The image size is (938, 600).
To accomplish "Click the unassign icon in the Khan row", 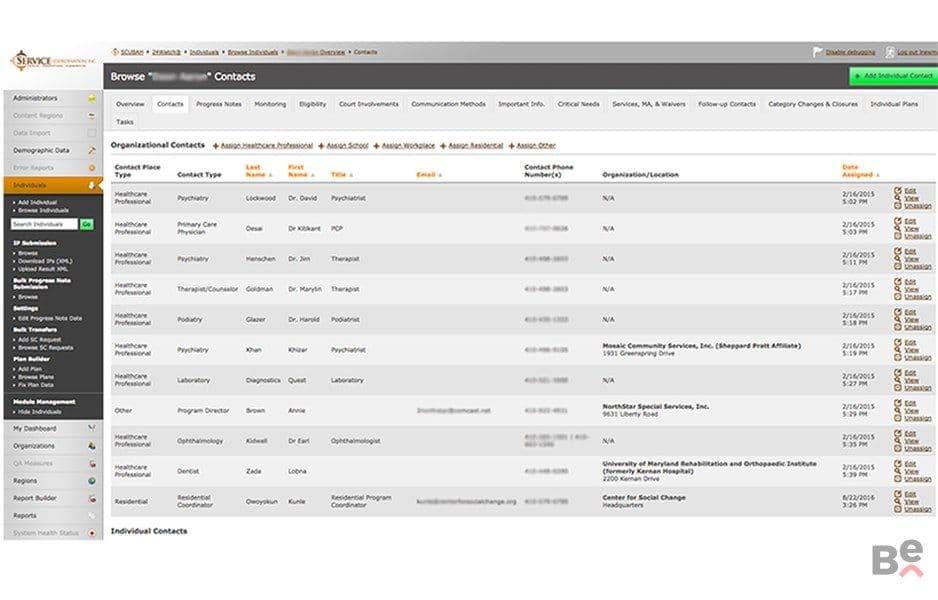I will (897, 357).
